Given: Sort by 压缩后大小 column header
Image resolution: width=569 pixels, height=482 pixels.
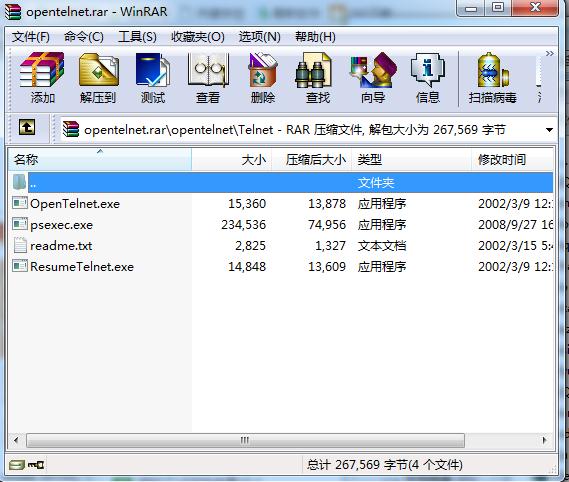Looking at the screenshot, I should (x=311, y=159).
